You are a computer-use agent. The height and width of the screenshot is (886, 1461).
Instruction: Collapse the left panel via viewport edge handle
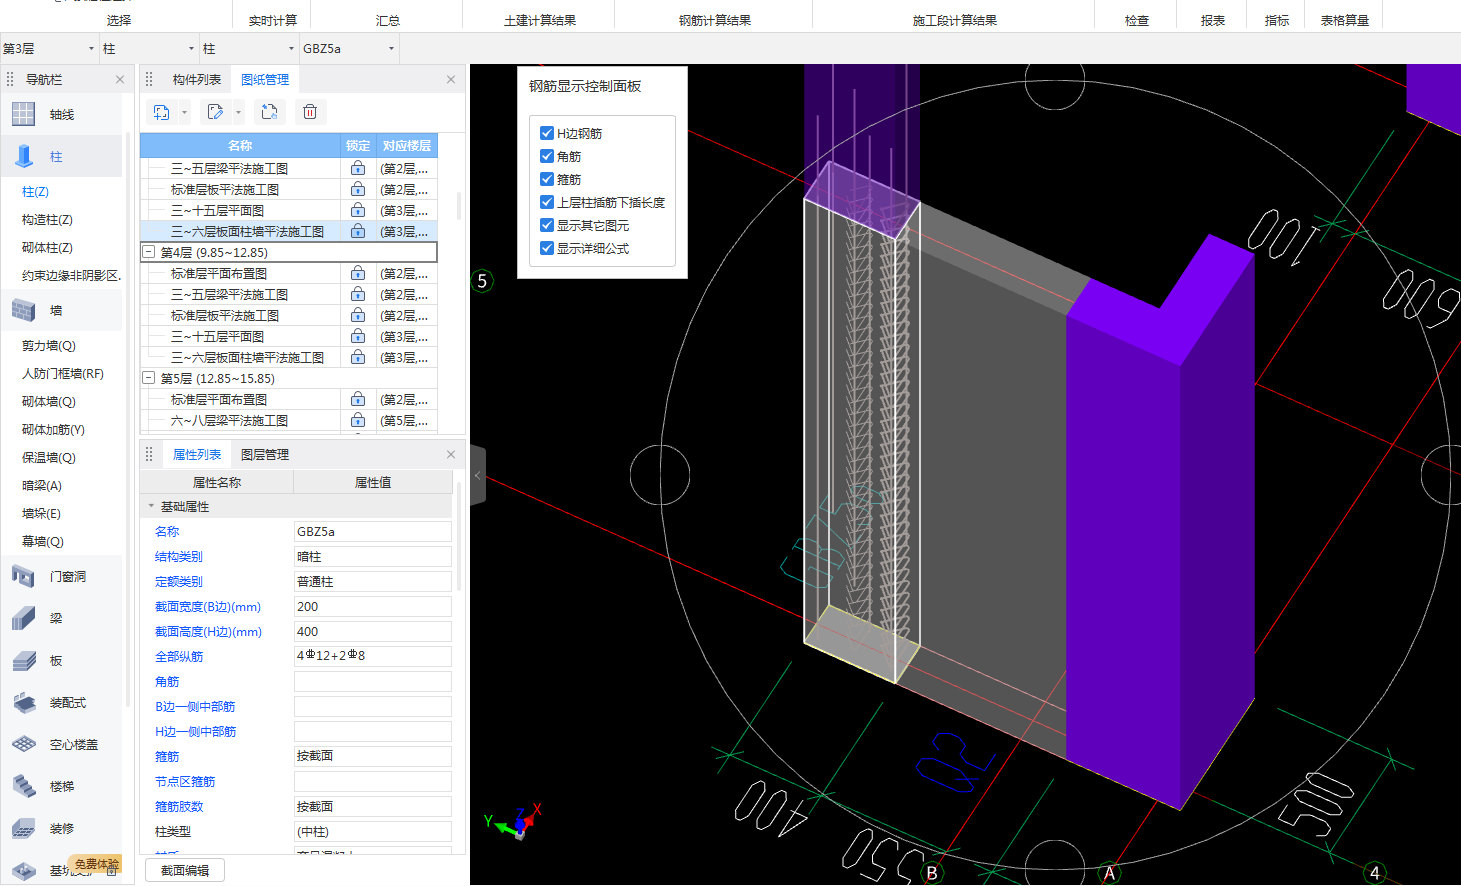click(478, 476)
